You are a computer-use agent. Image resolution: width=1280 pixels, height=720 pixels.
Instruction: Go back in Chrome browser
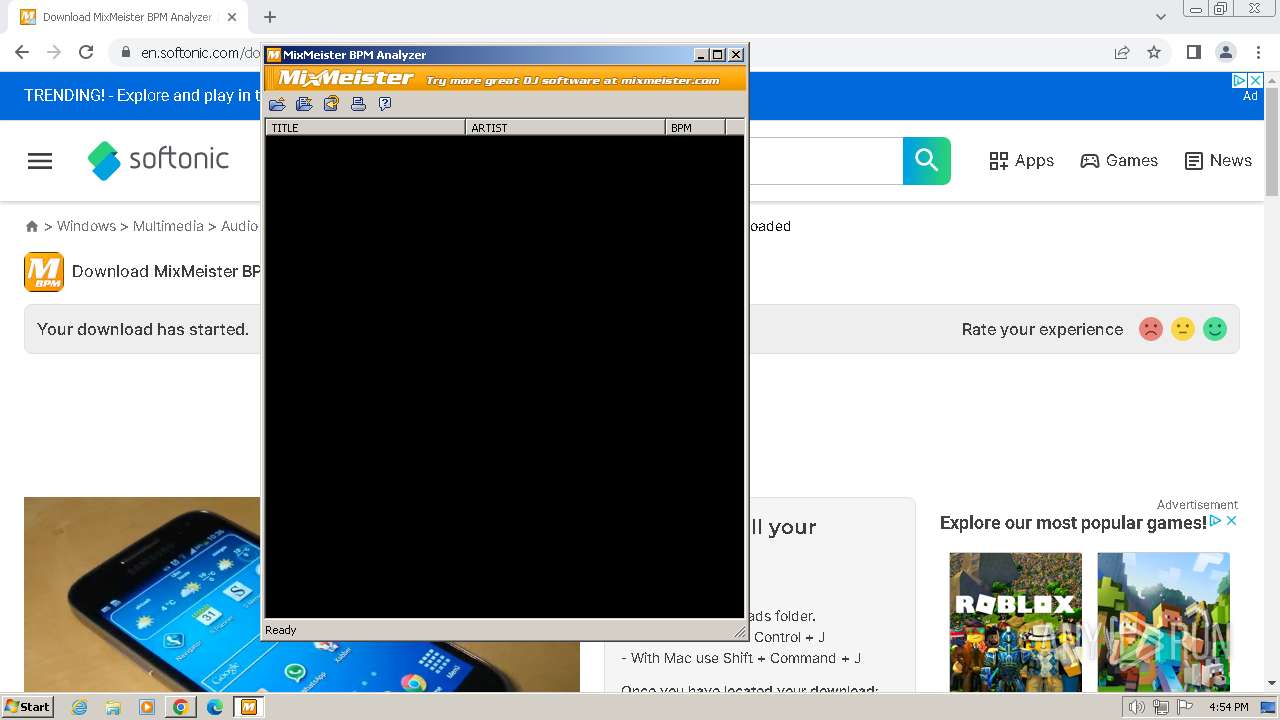[x=22, y=52]
